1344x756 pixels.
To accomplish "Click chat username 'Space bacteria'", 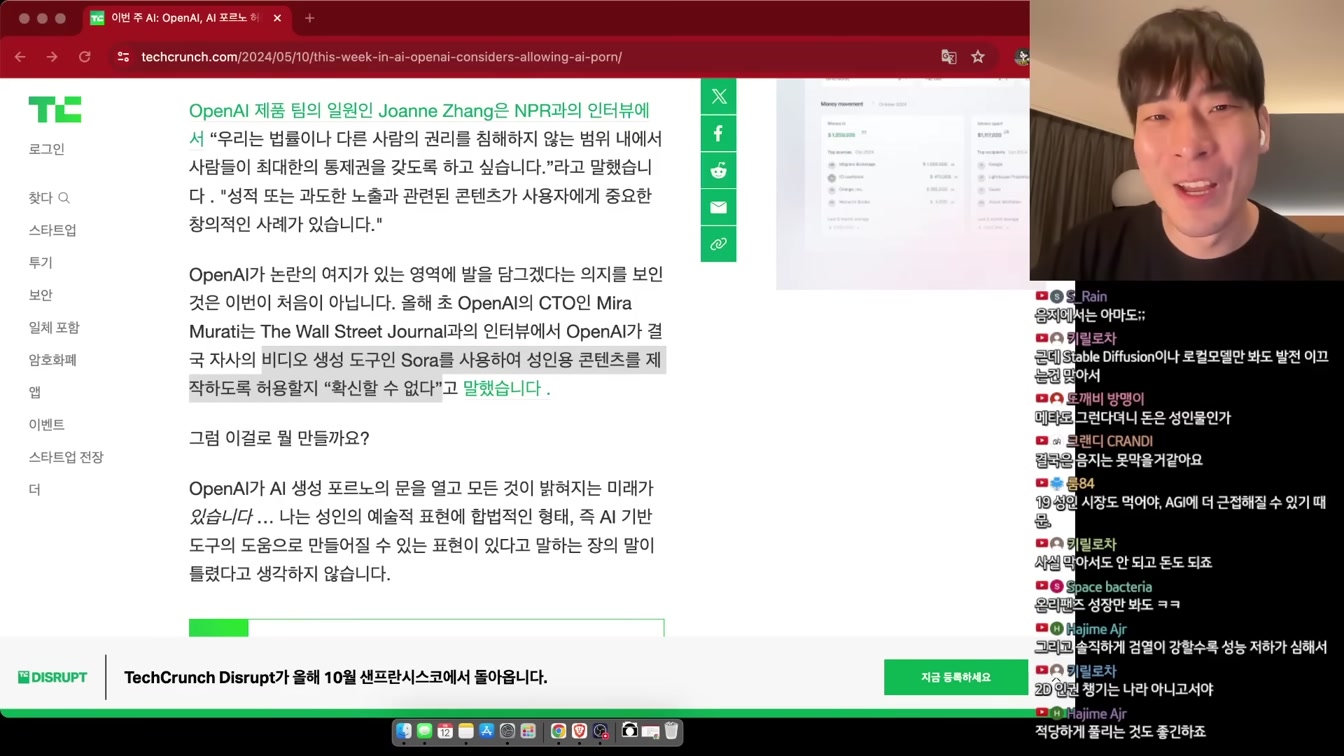I will click(1109, 587).
